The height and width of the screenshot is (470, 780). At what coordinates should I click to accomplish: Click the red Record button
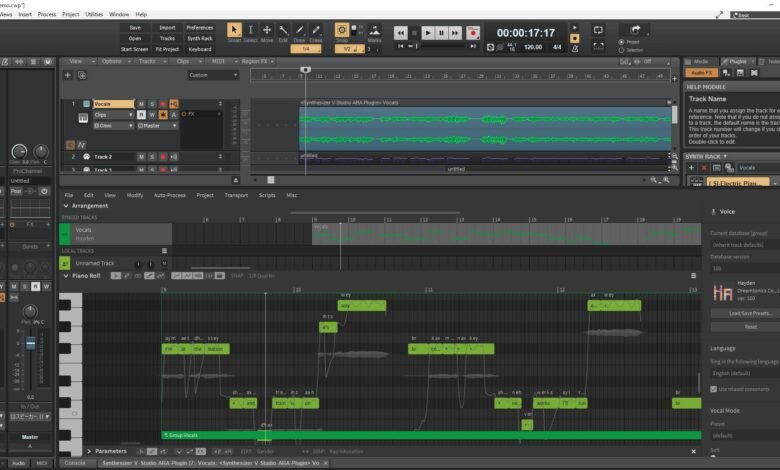coord(472,33)
